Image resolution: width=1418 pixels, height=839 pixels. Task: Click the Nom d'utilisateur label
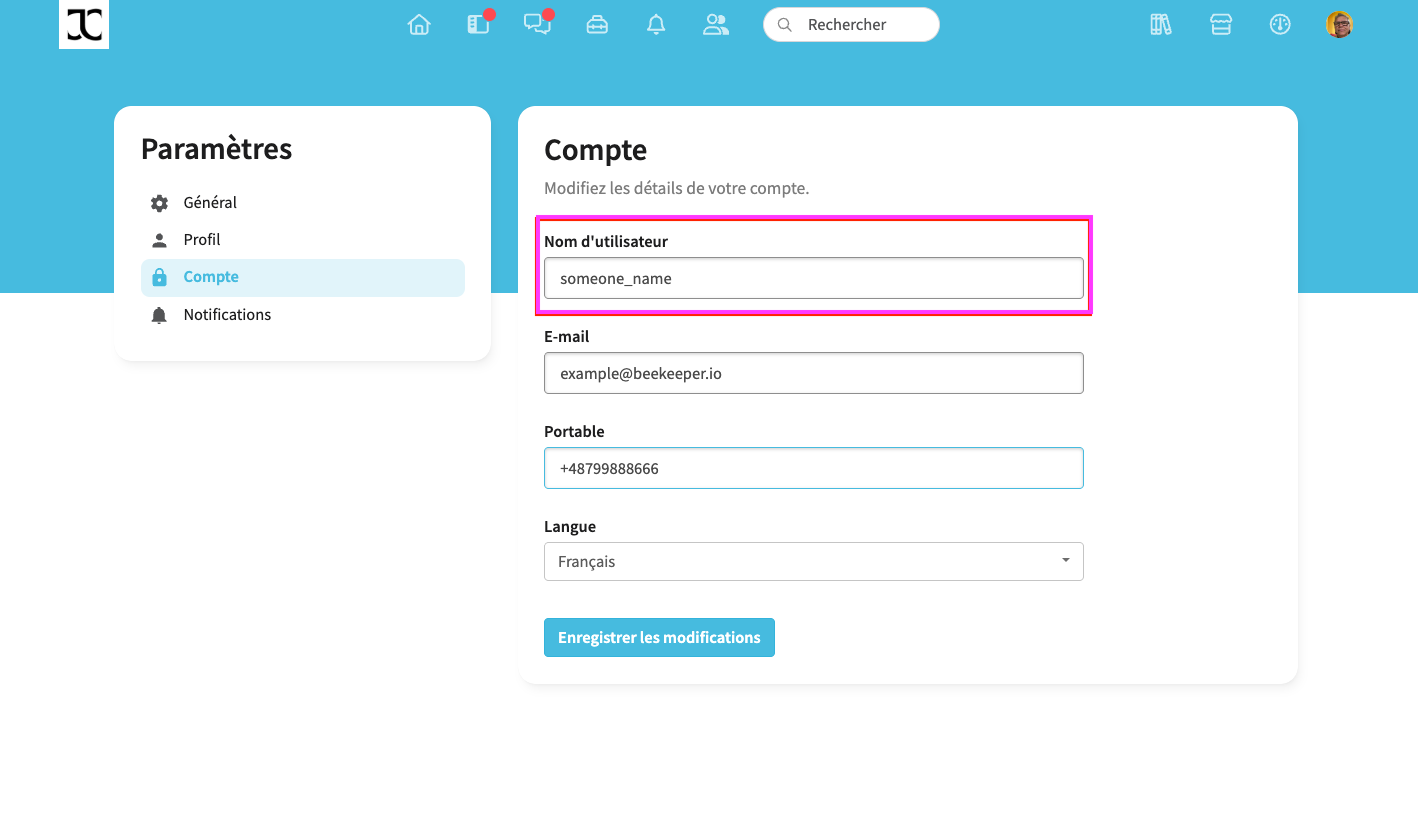(x=606, y=242)
